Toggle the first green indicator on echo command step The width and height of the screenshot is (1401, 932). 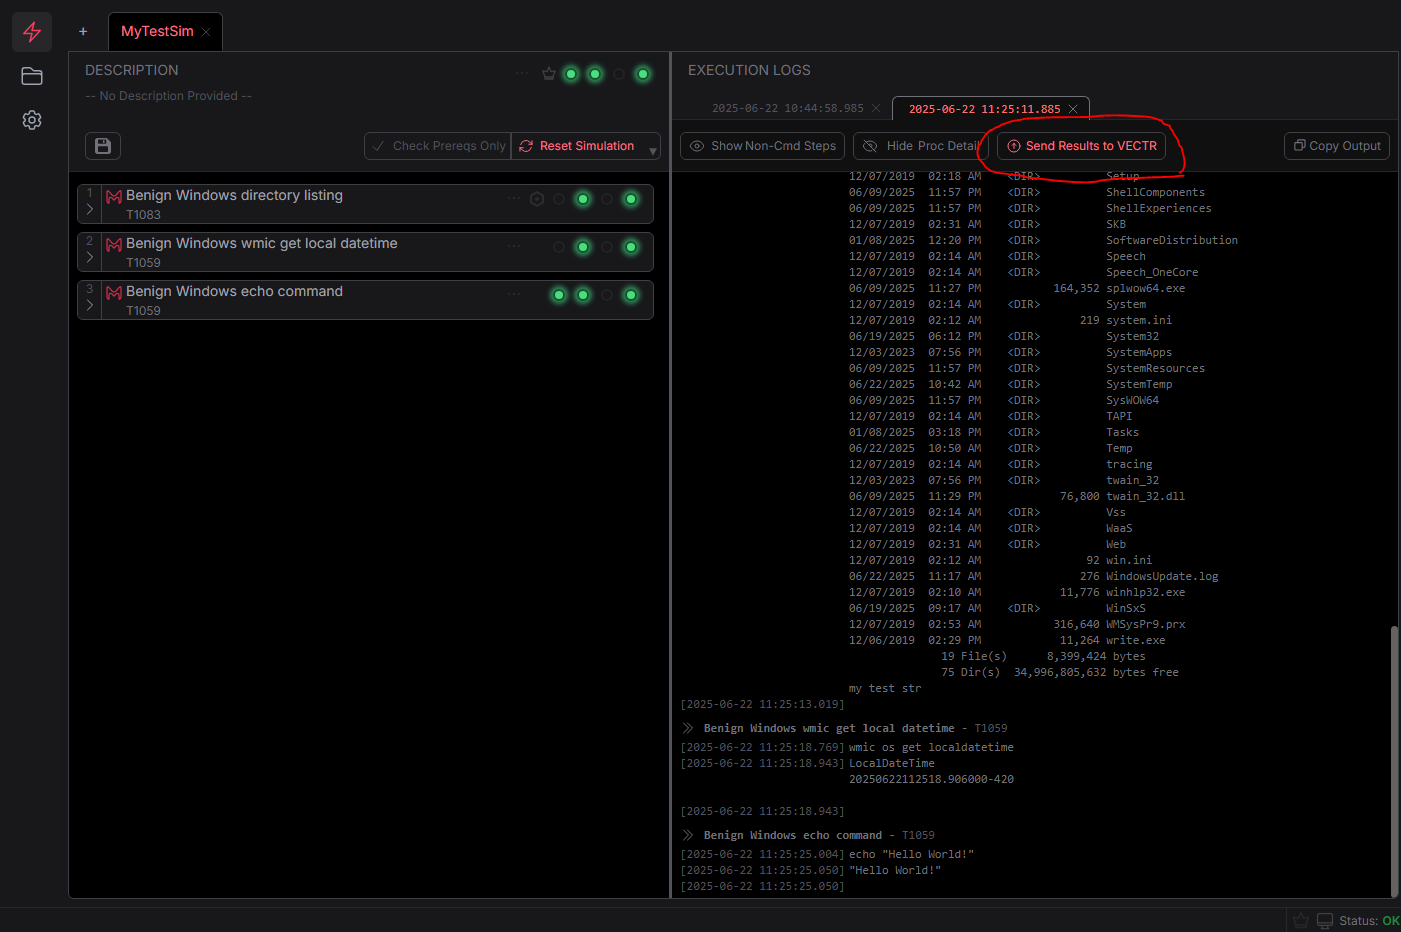pyautogui.click(x=558, y=295)
